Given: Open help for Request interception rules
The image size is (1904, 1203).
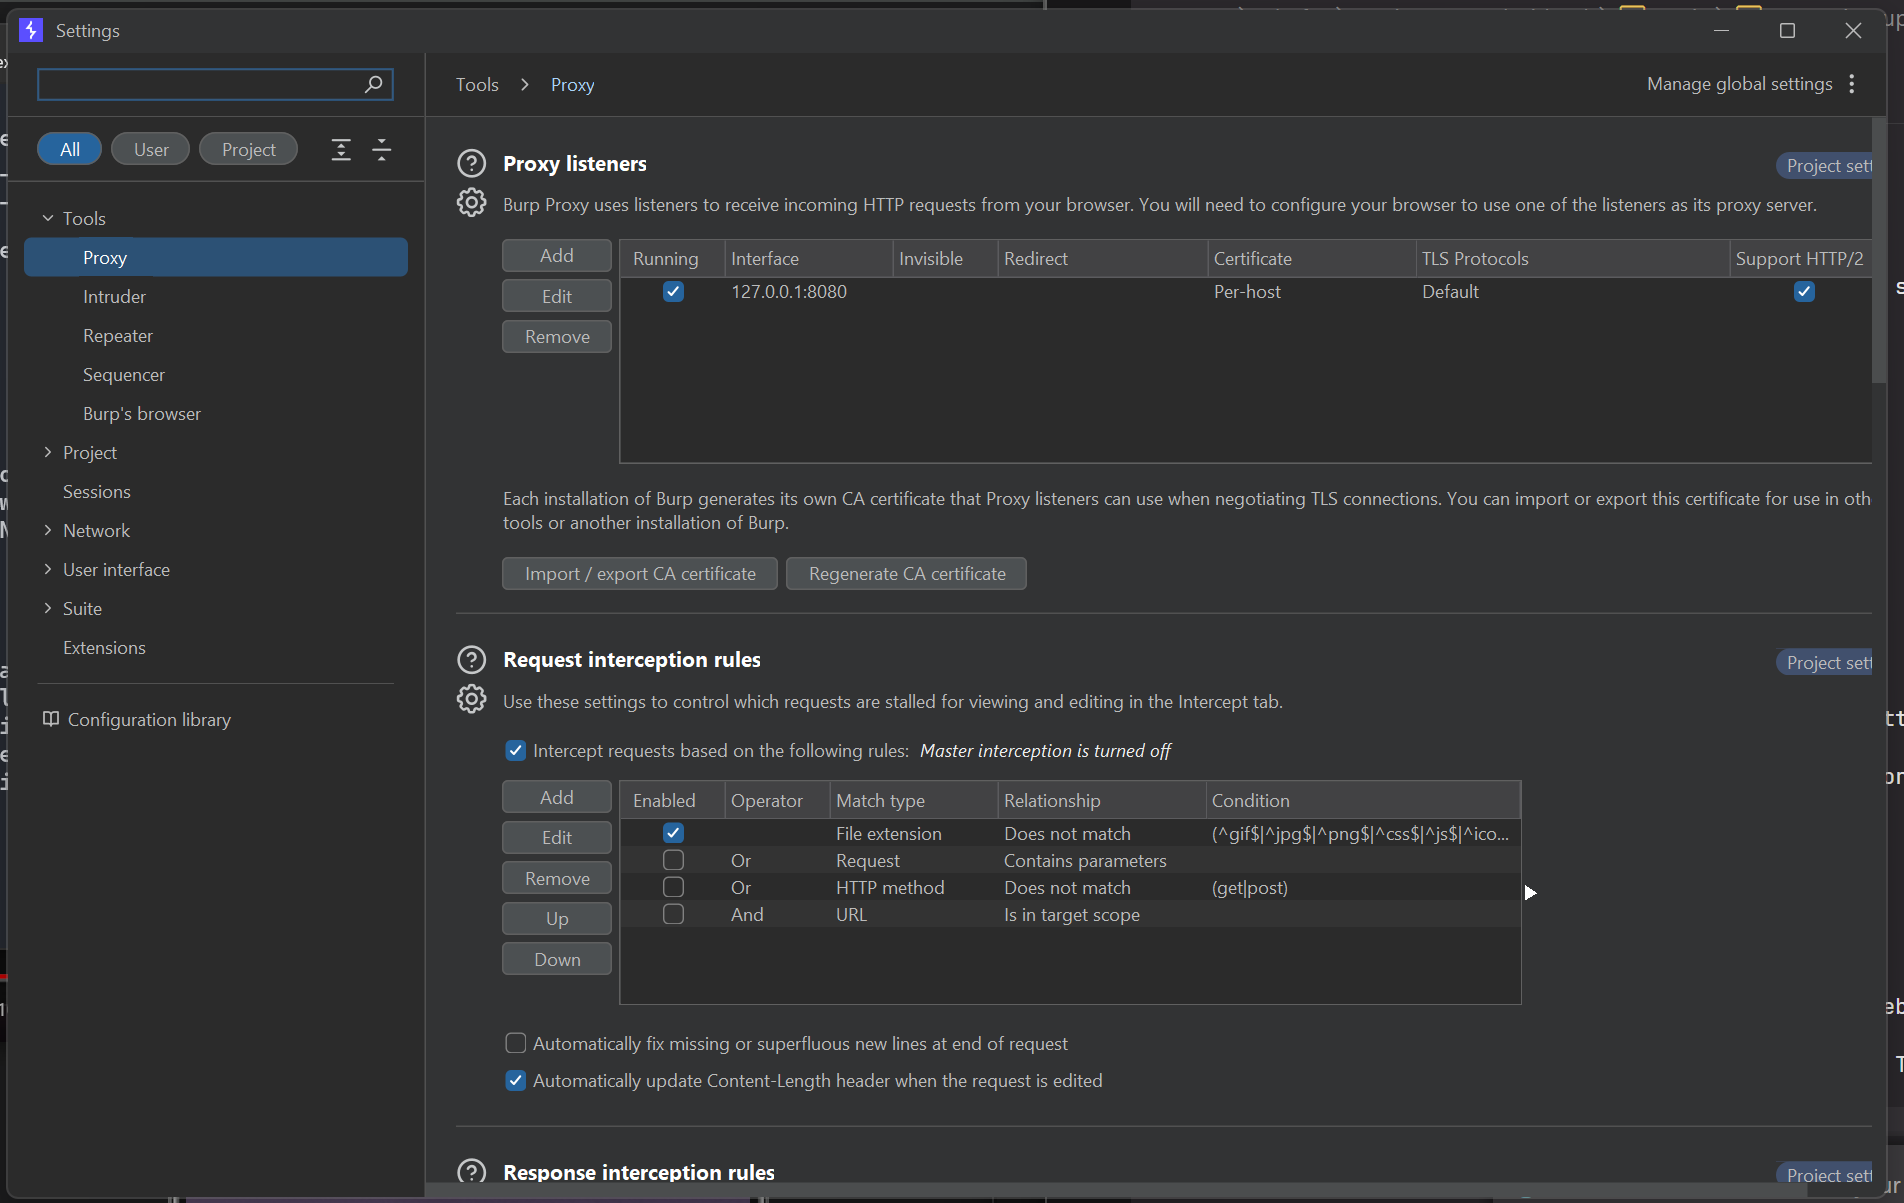Looking at the screenshot, I should 471,660.
